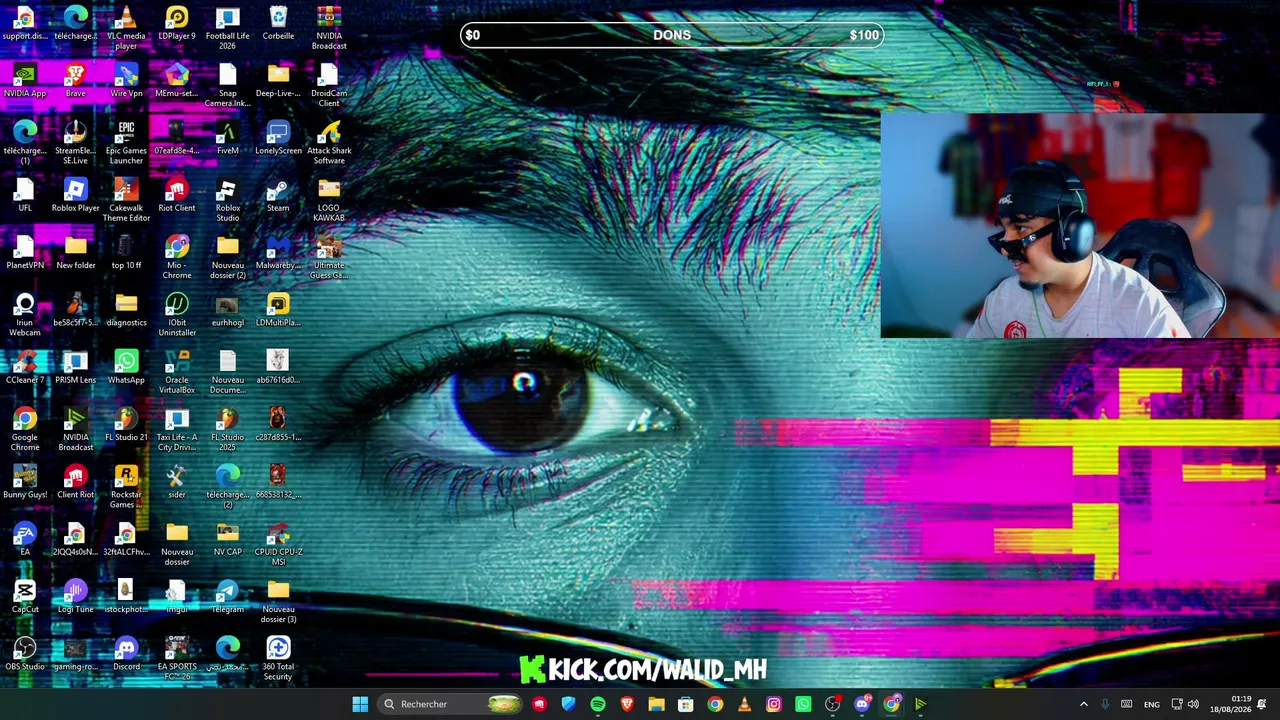The height and width of the screenshot is (720, 1280).
Task: Open the EA desktop shortcut
Action: pyautogui.click(x=25, y=539)
